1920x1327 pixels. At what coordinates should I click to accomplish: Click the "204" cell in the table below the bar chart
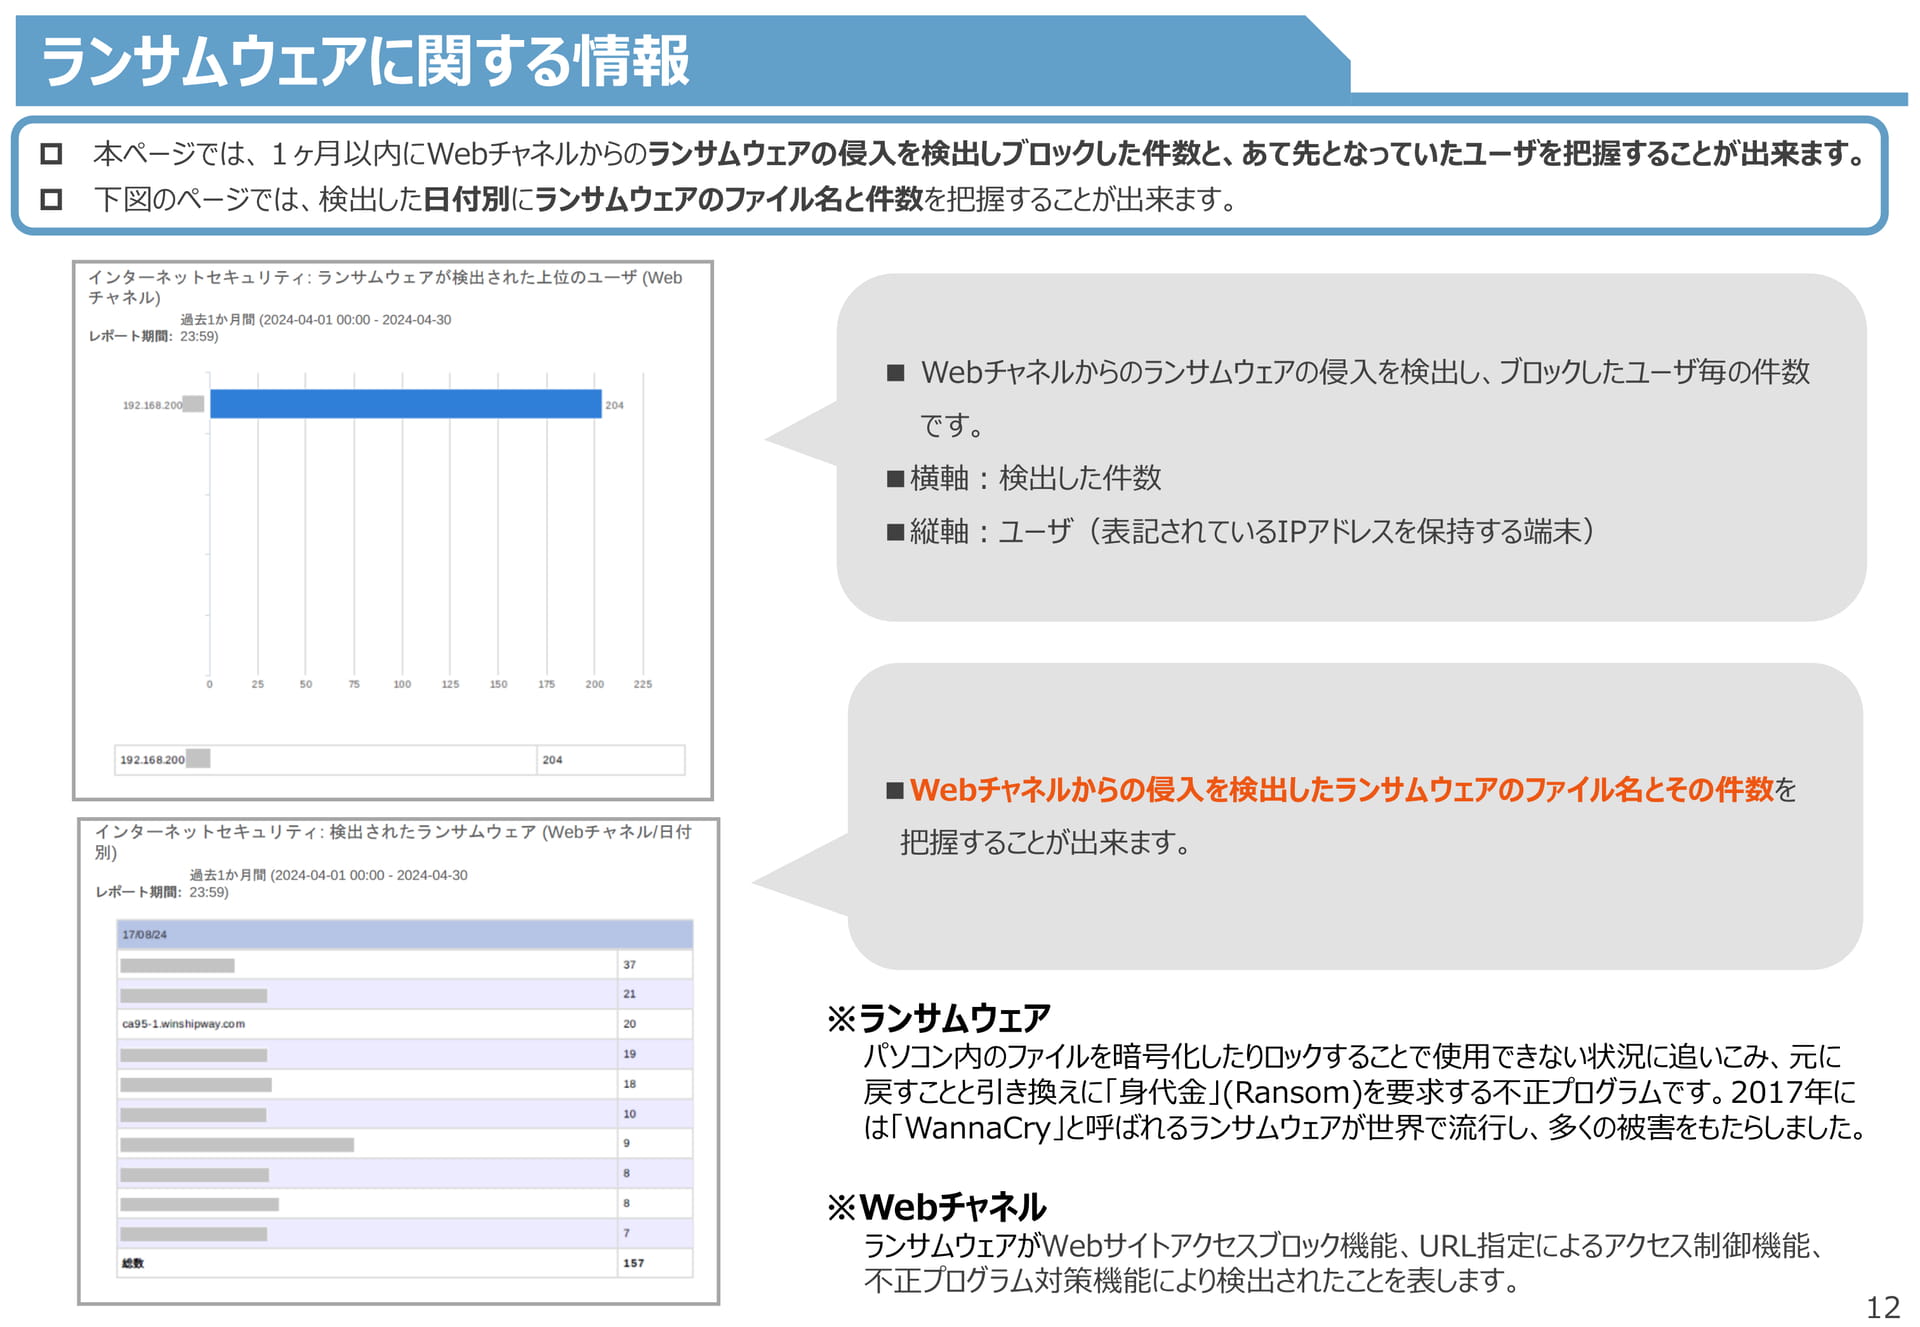[x=611, y=760]
